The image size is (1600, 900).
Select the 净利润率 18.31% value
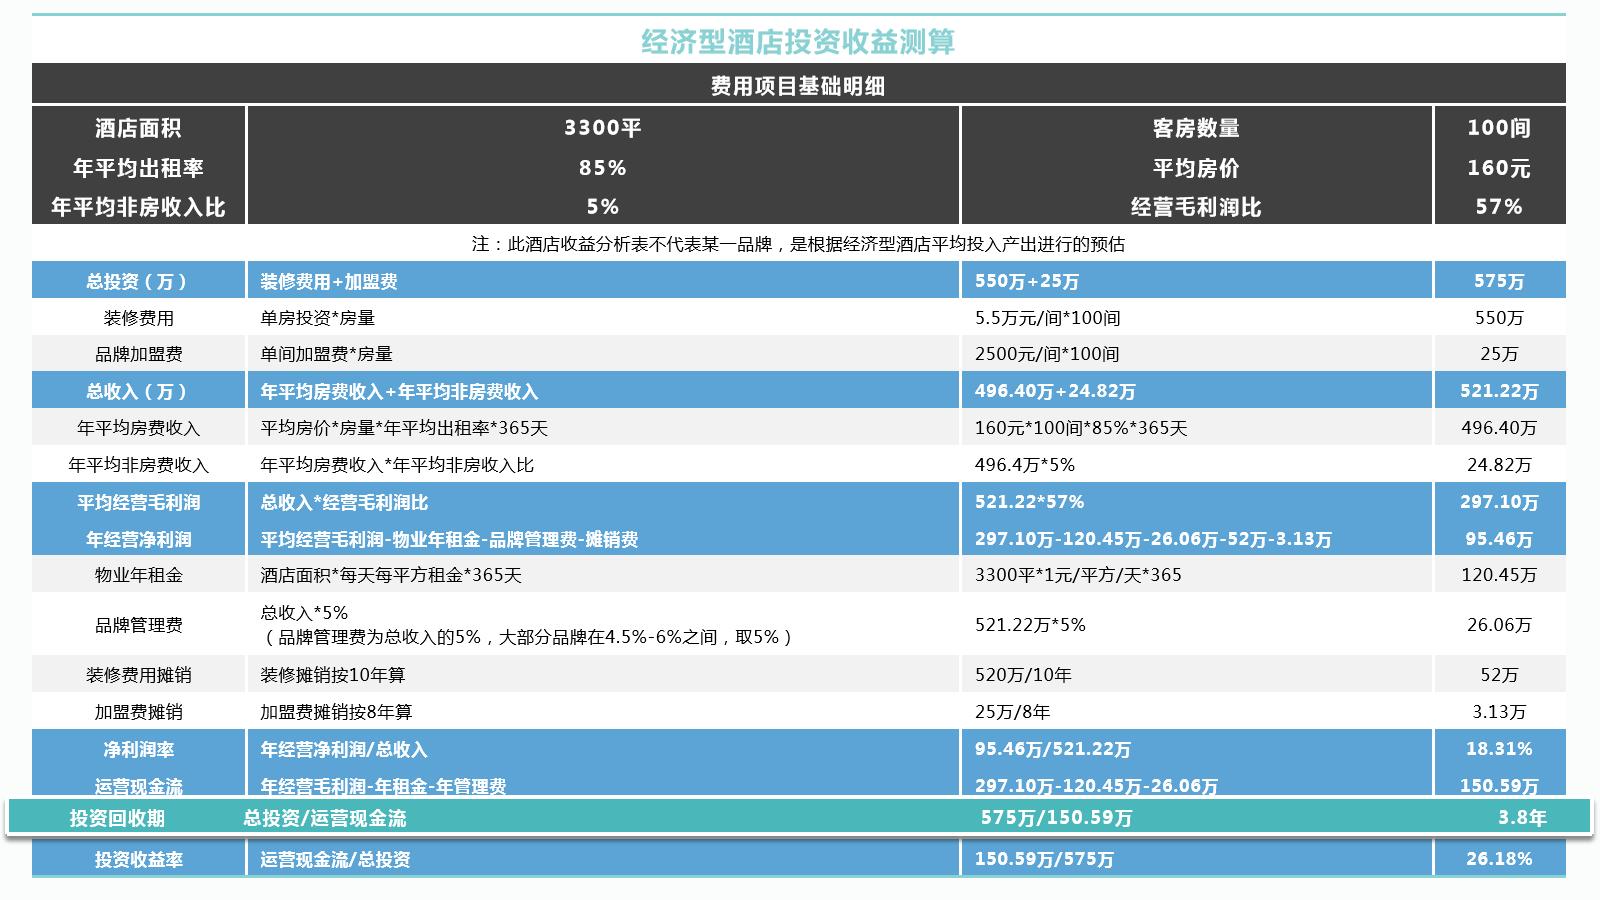point(1500,746)
